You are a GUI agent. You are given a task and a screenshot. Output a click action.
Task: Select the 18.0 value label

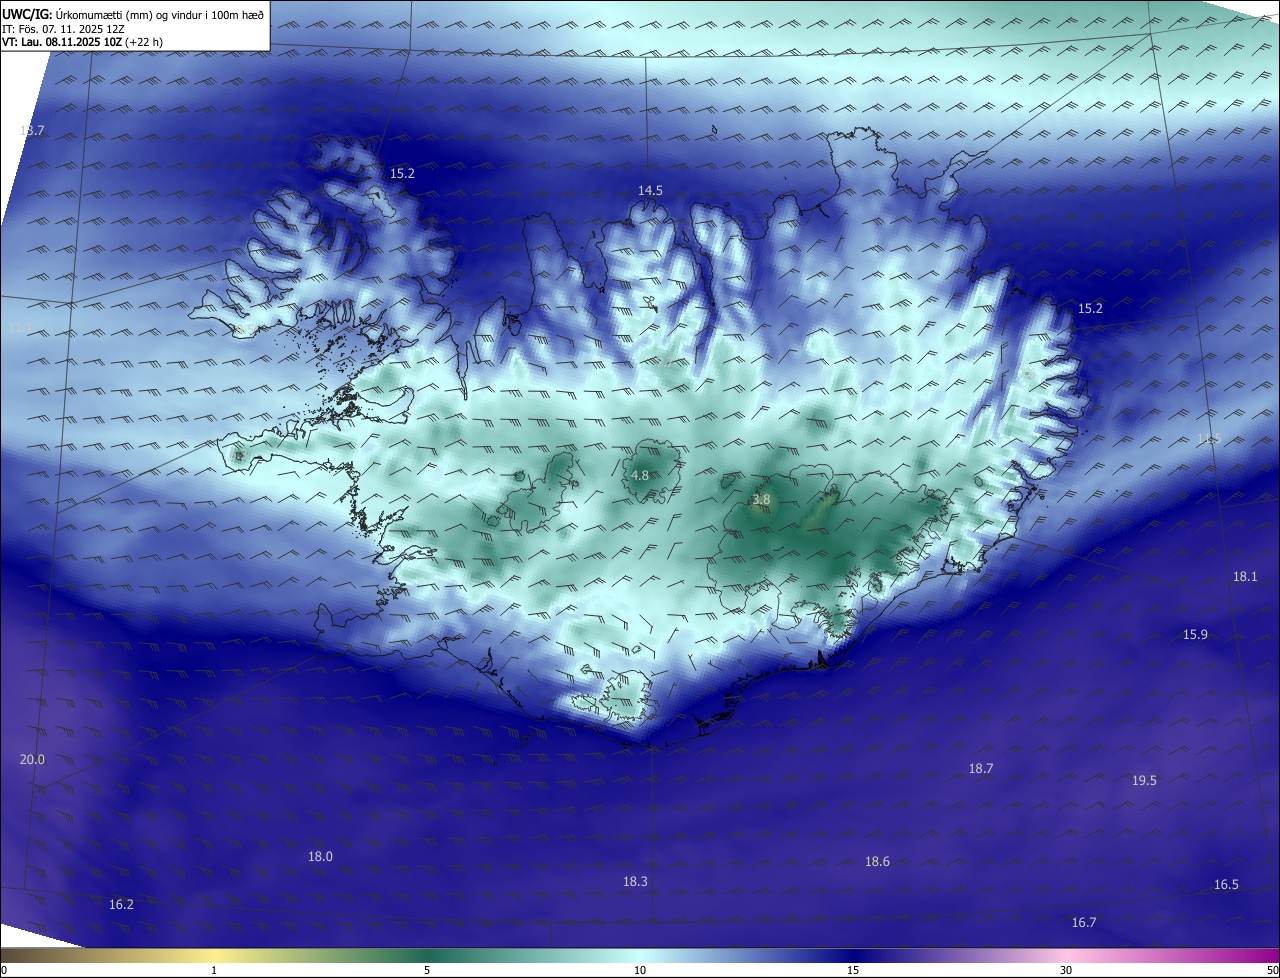pos(320,856)
